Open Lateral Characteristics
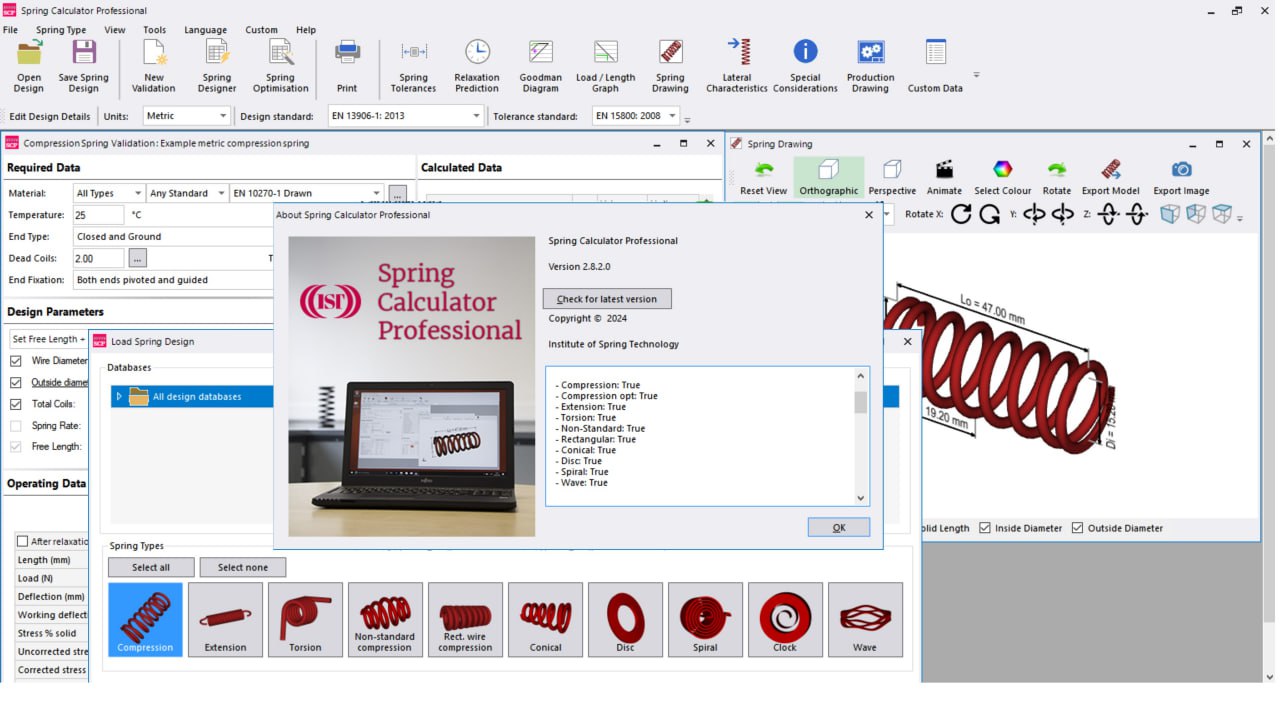Screen dimensions: 1280x720 [737, 67]
